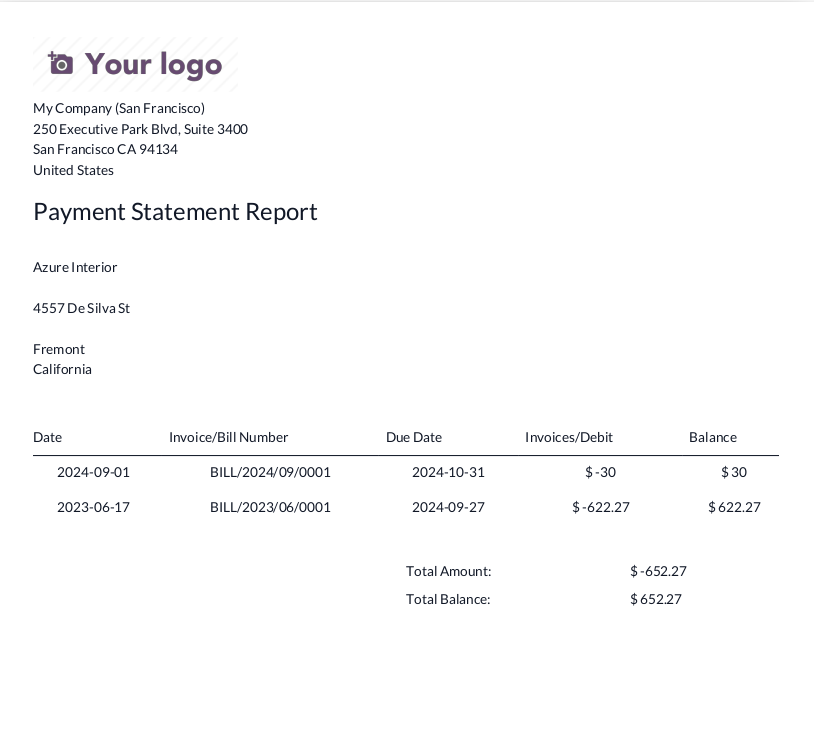Click the Due Date column header
814x747 pixels.
pos(413,437)
